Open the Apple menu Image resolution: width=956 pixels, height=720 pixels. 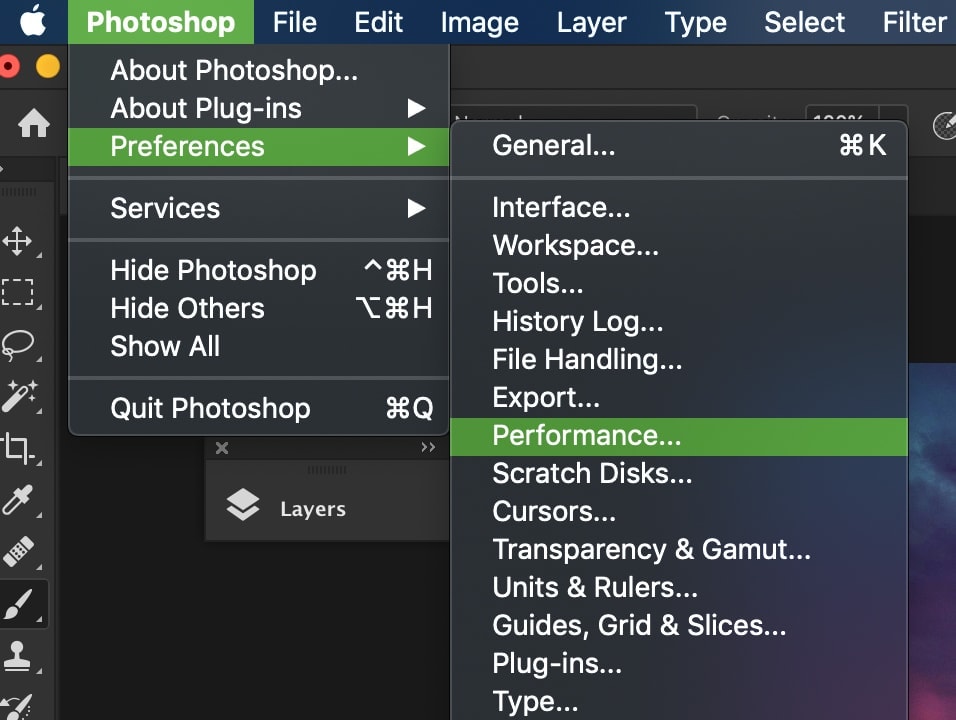coord(33,22)
